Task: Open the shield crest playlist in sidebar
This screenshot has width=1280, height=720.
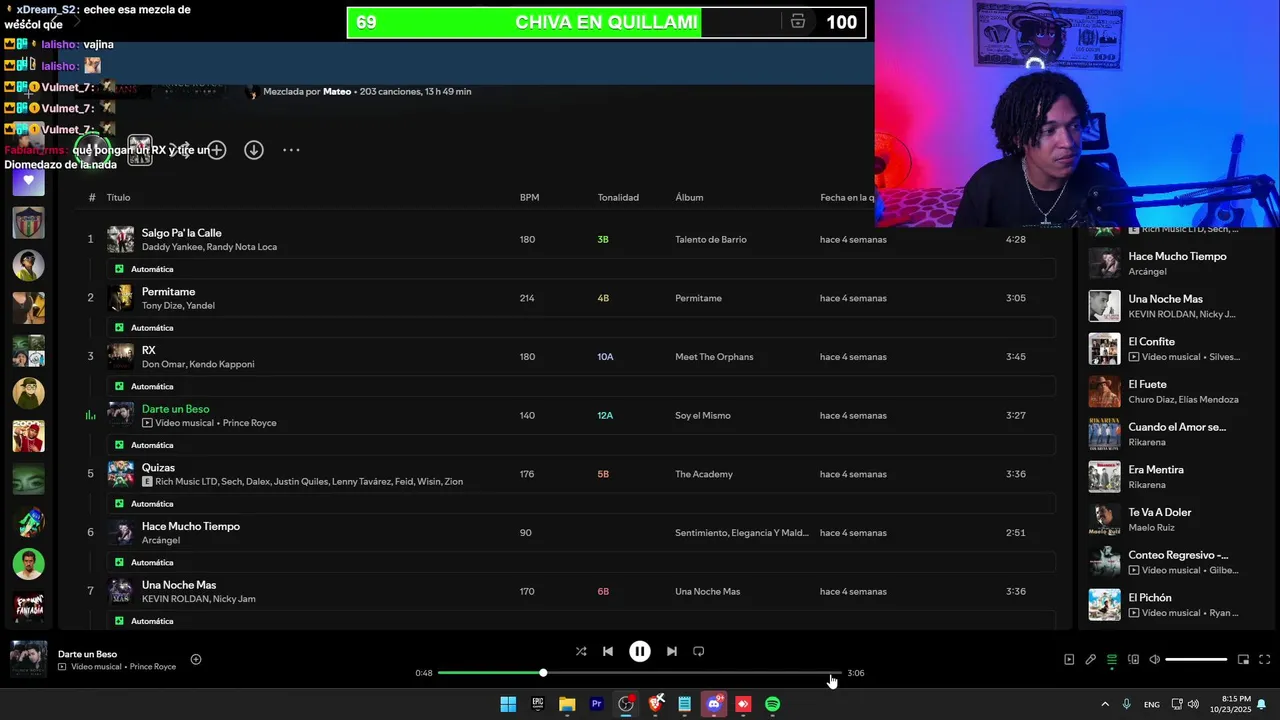Action: pyautogui.click(x=28, y=223)
